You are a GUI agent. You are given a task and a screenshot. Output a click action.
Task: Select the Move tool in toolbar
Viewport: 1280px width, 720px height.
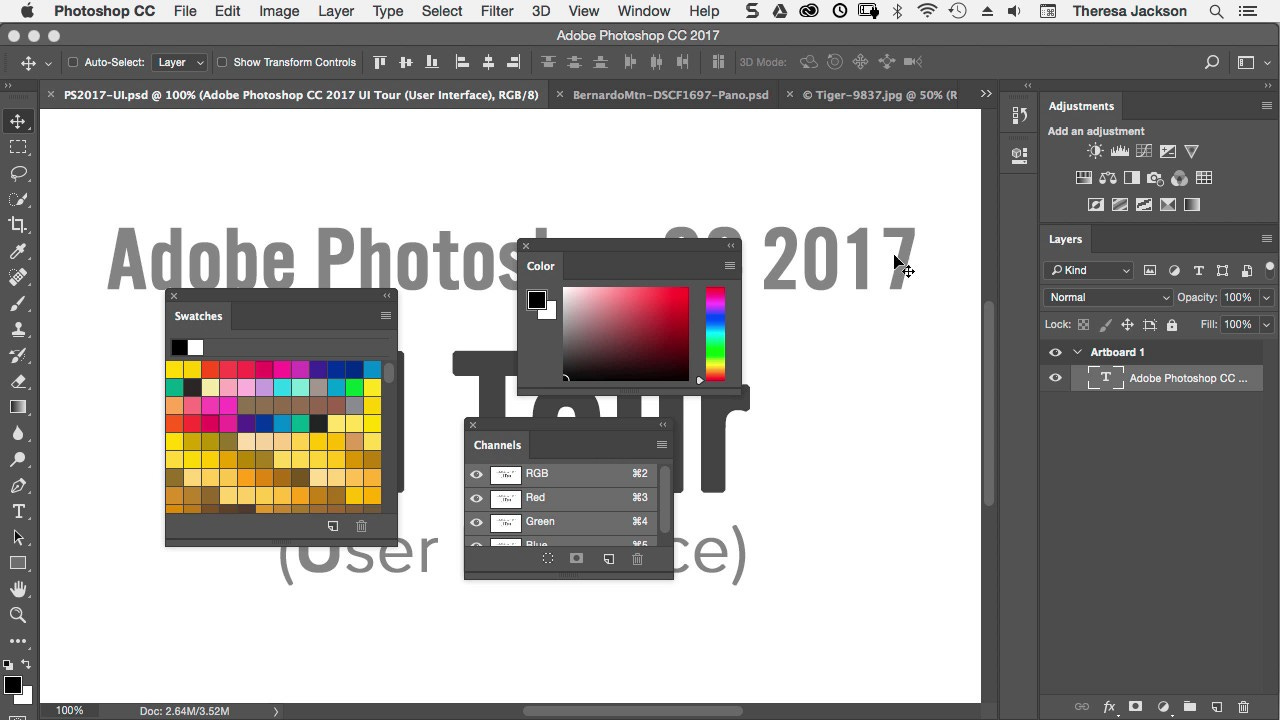point(18,121)
